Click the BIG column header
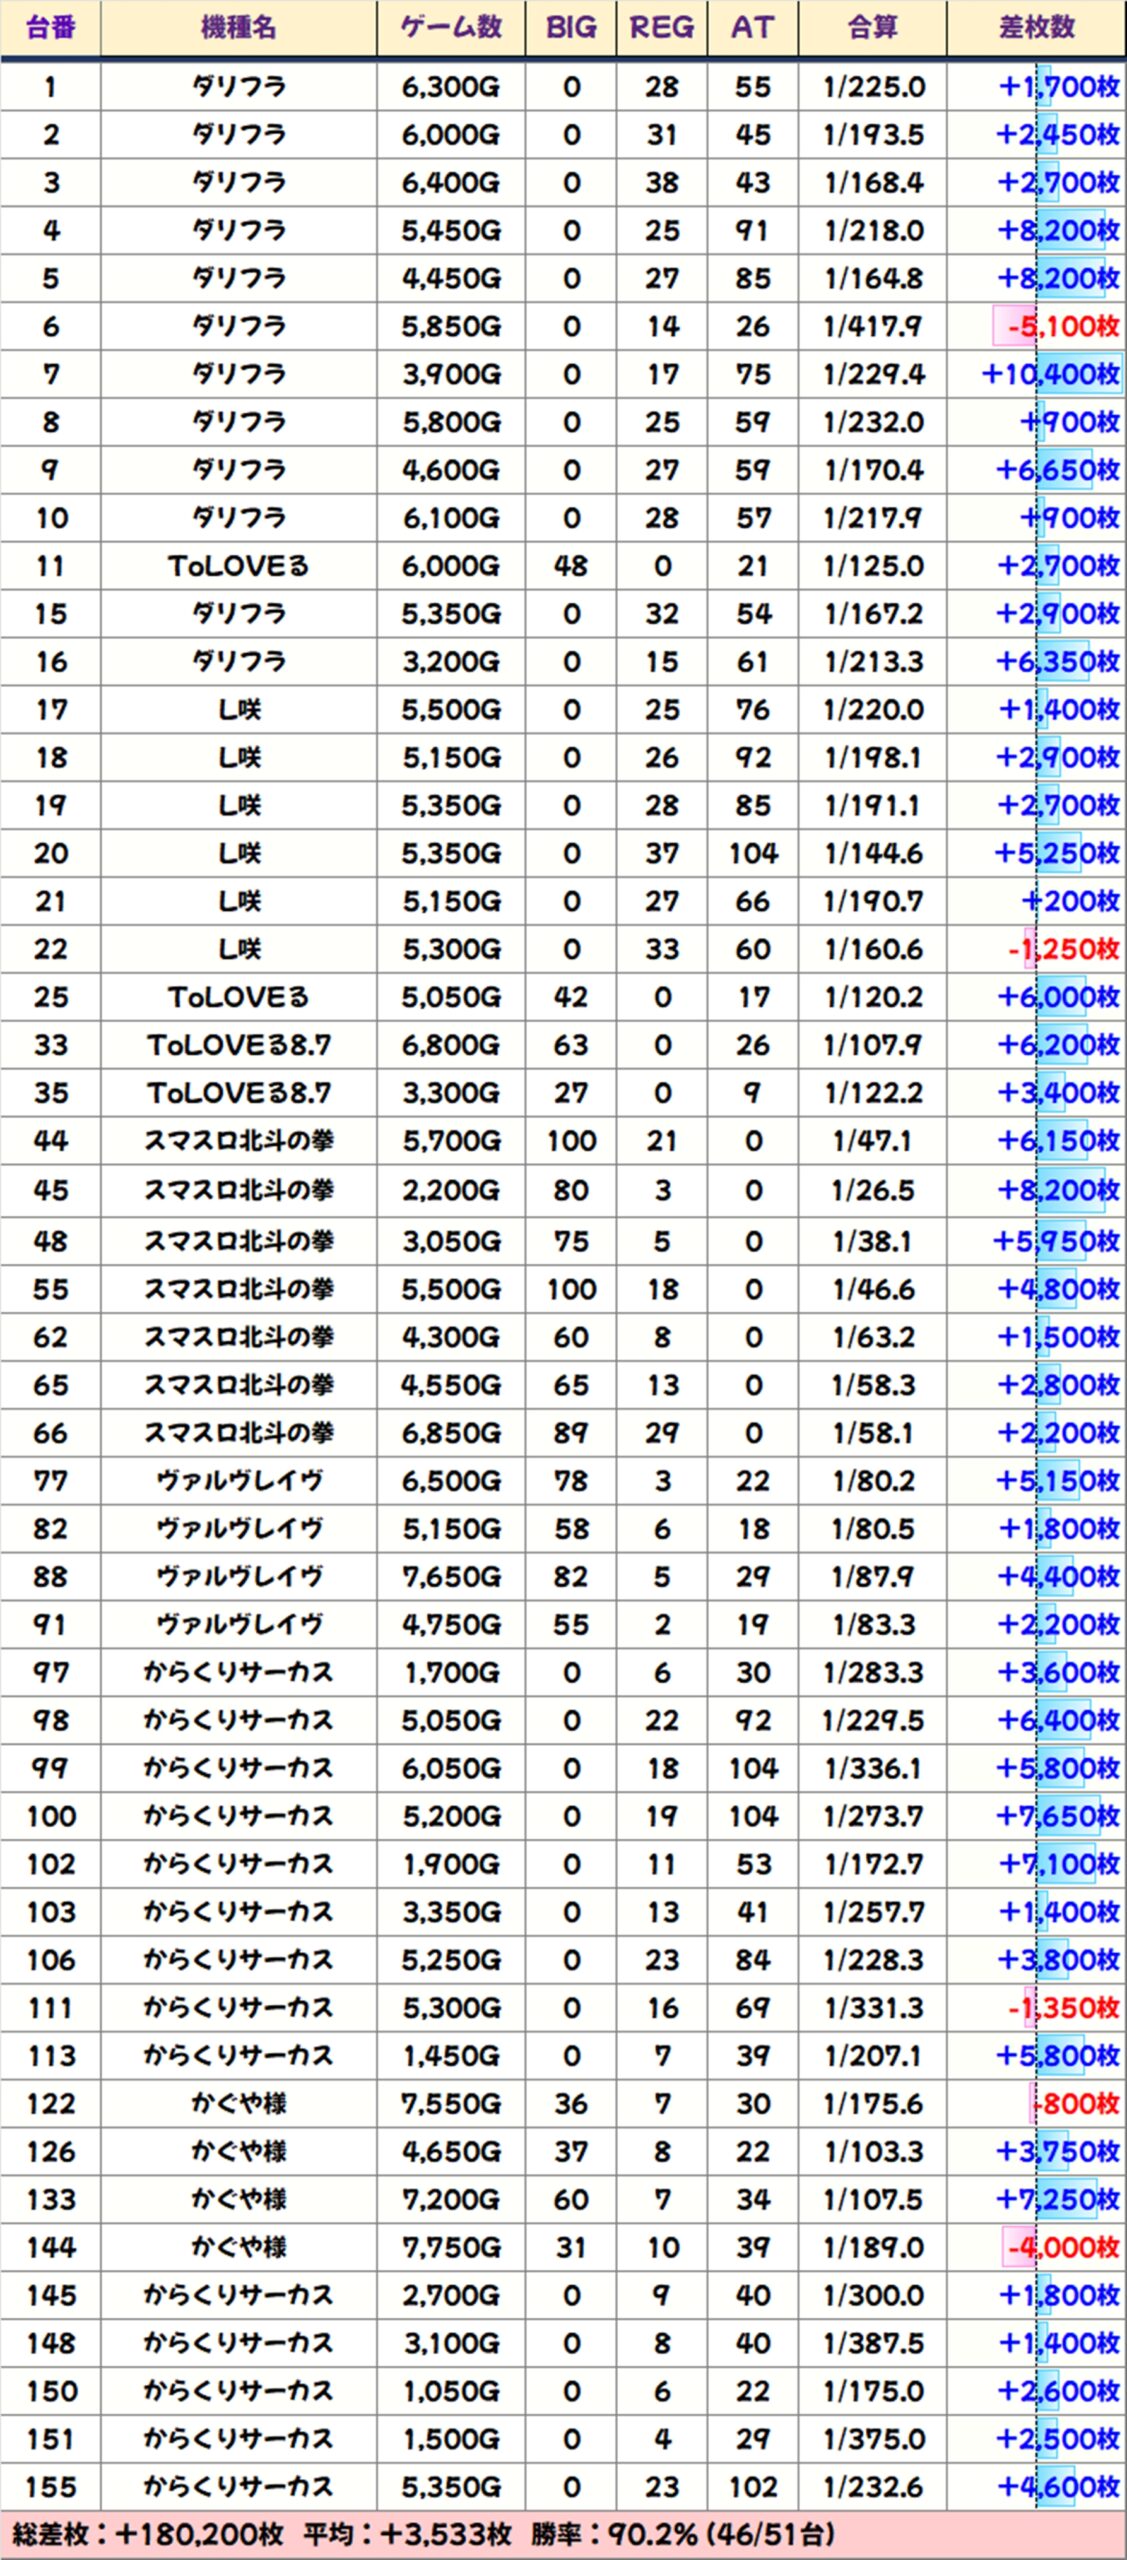Image resolution: width=1127 pixels, height=2560 pixels. (x=571, y=28)
